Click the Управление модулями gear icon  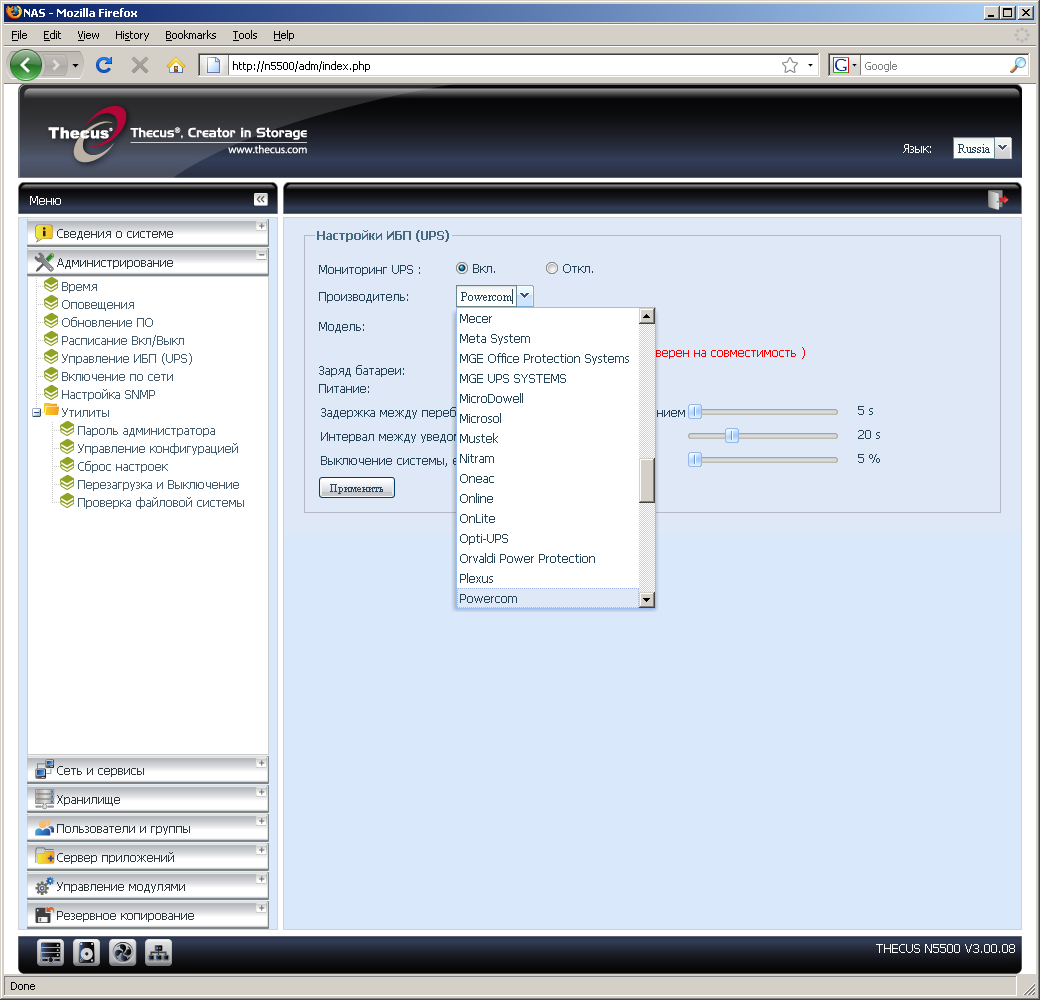[44, 885]
